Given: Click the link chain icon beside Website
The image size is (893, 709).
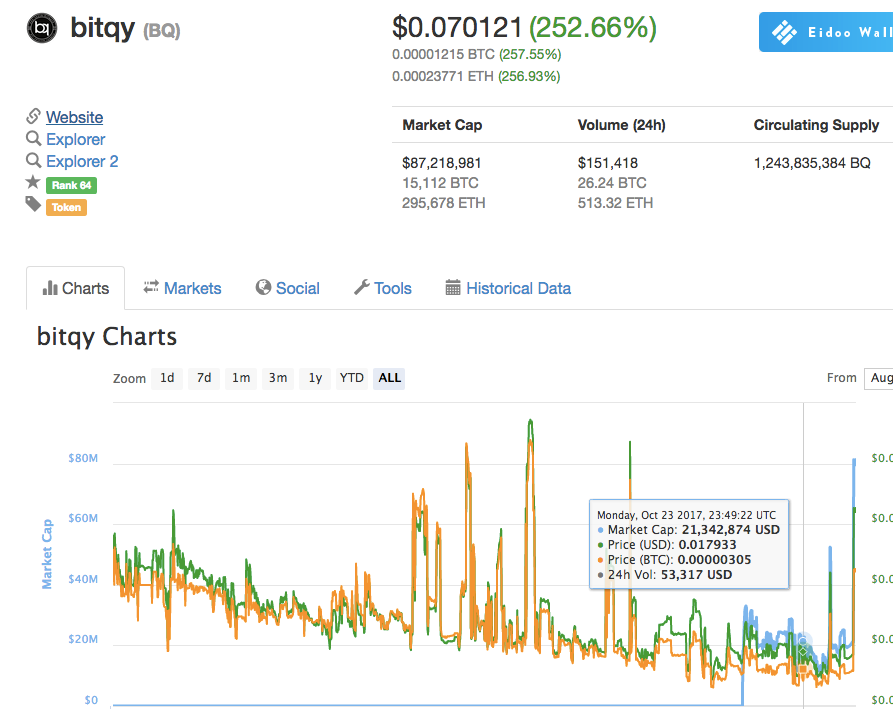Looking at the screenshot, I should coord(33,116).
